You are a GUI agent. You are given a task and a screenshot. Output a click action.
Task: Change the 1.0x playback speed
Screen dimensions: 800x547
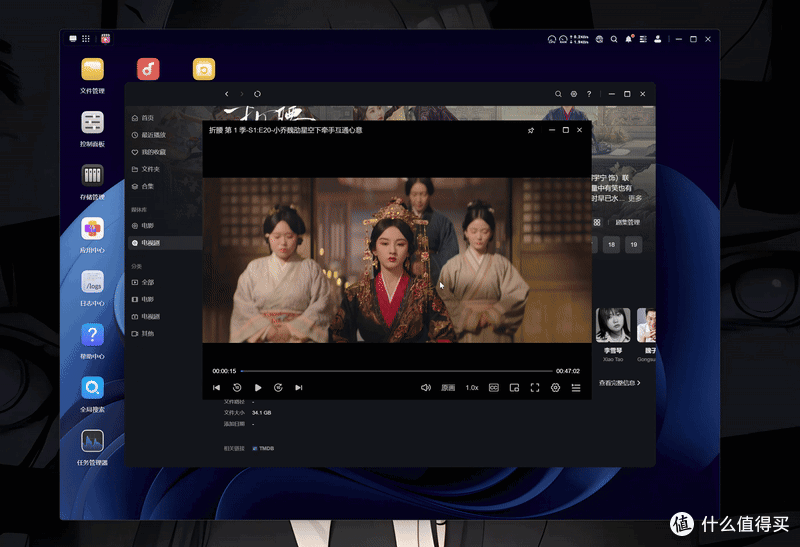tap(472, 388)
